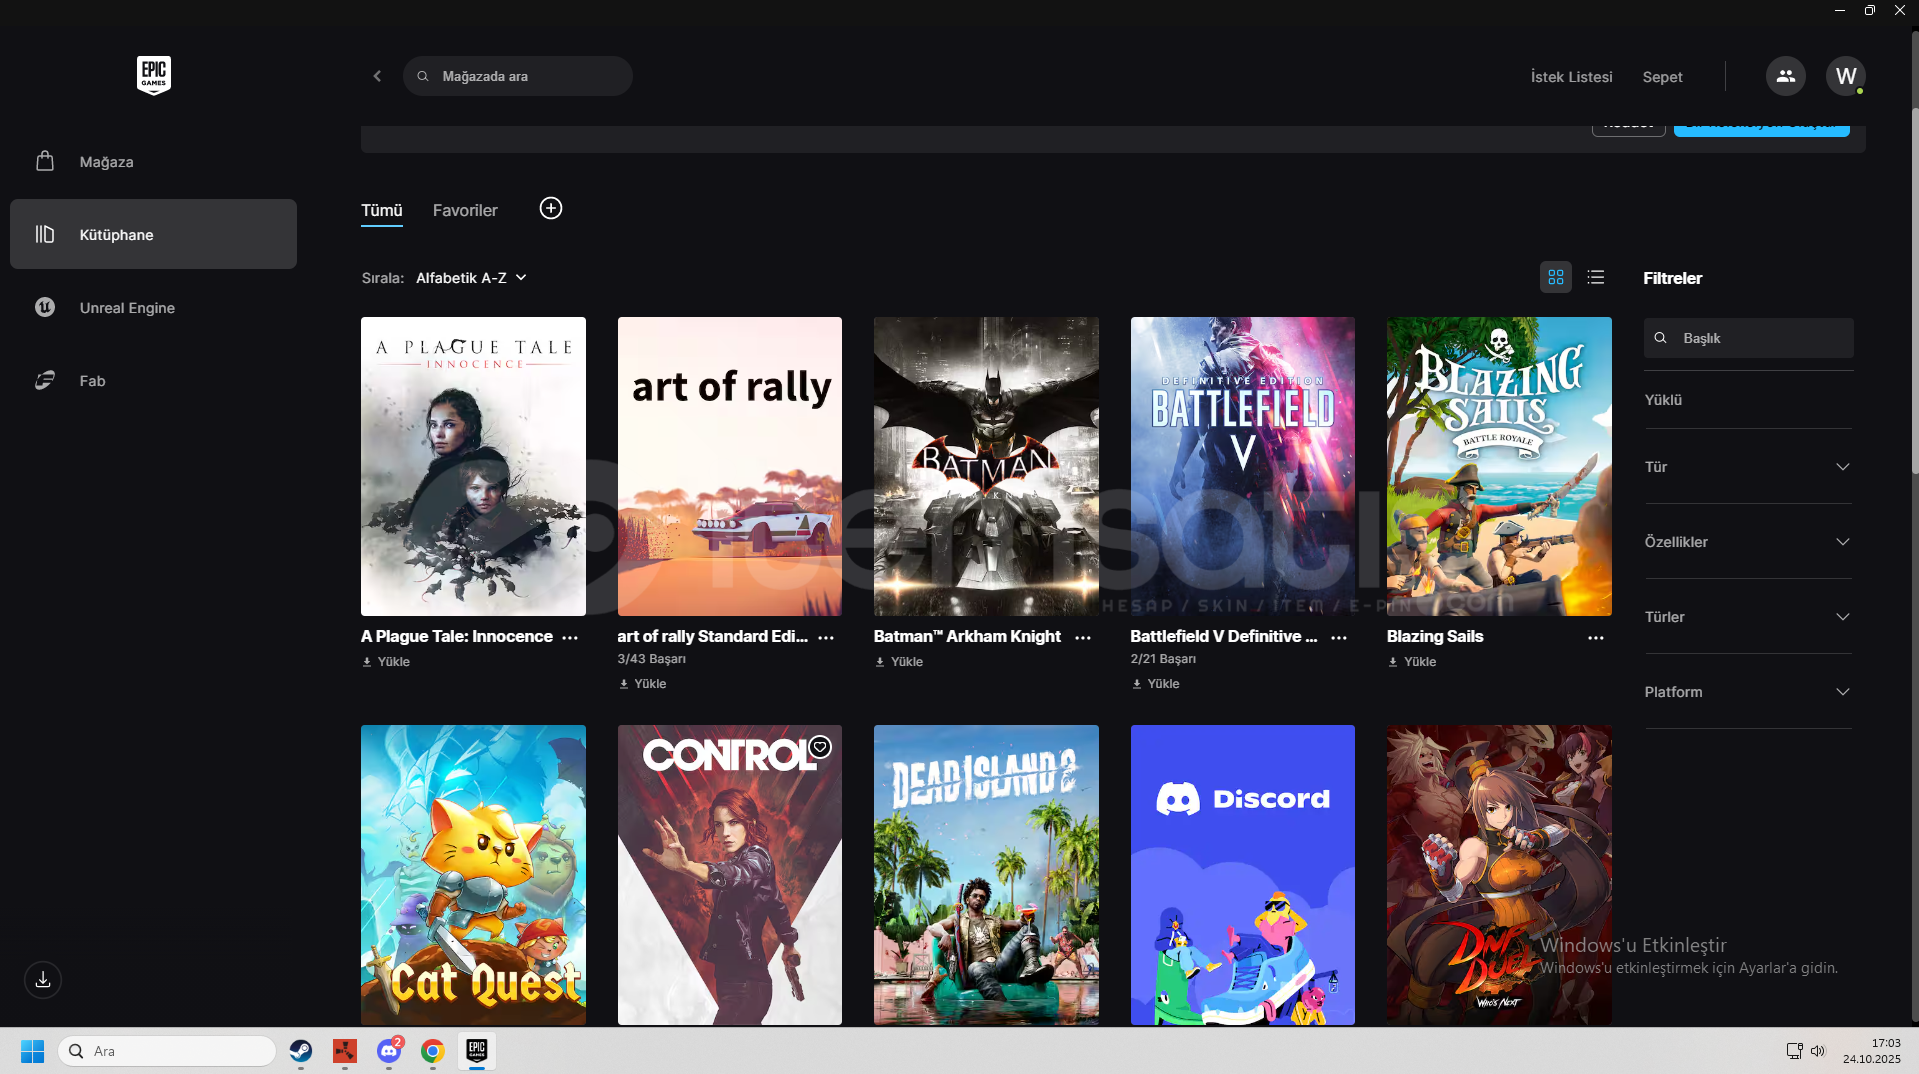This screenshot has width=1919, height=1074.
Task: Open options for Batman Arkham Knight
Action: [1082, 638]
